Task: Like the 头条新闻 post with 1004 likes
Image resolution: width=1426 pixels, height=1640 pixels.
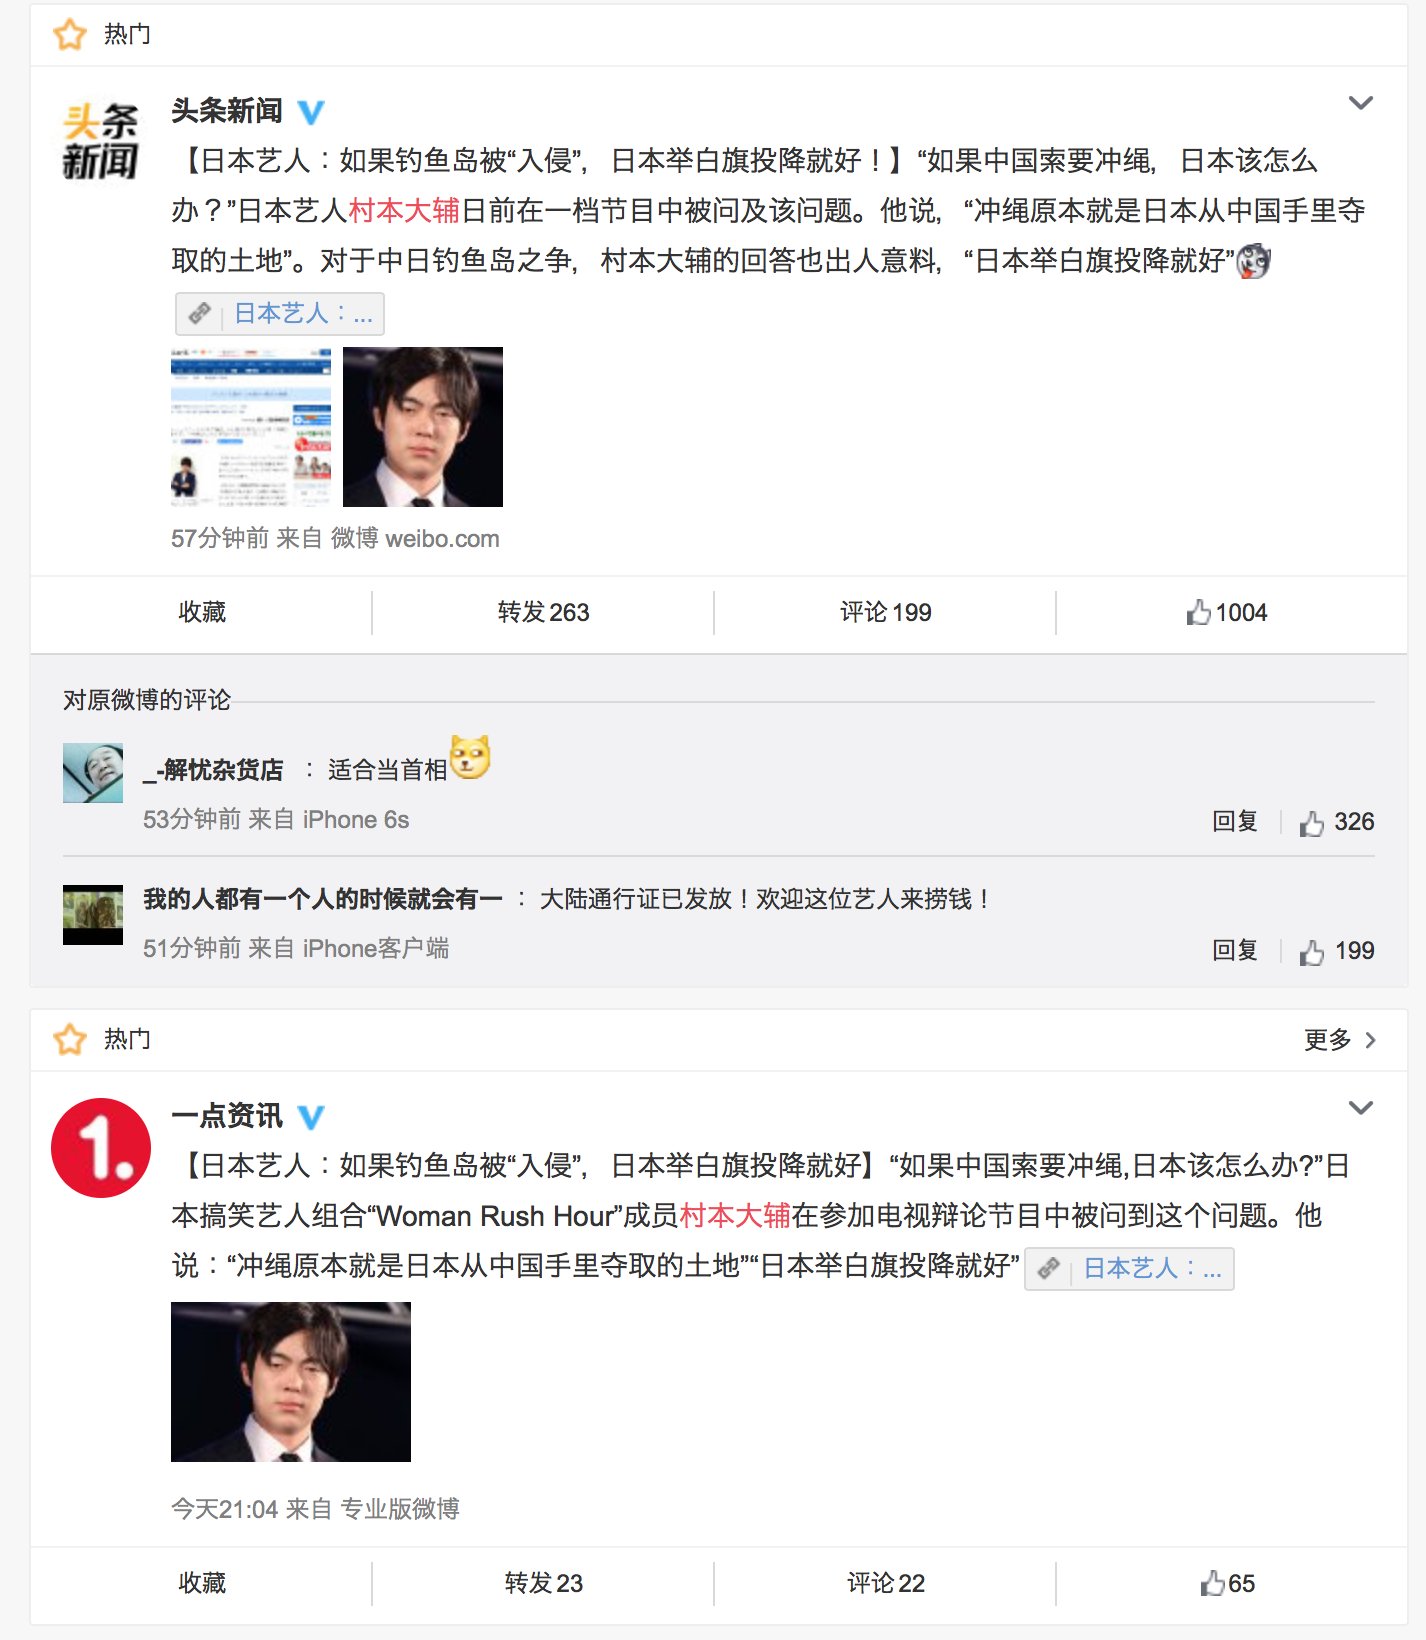Action: 1227,612
